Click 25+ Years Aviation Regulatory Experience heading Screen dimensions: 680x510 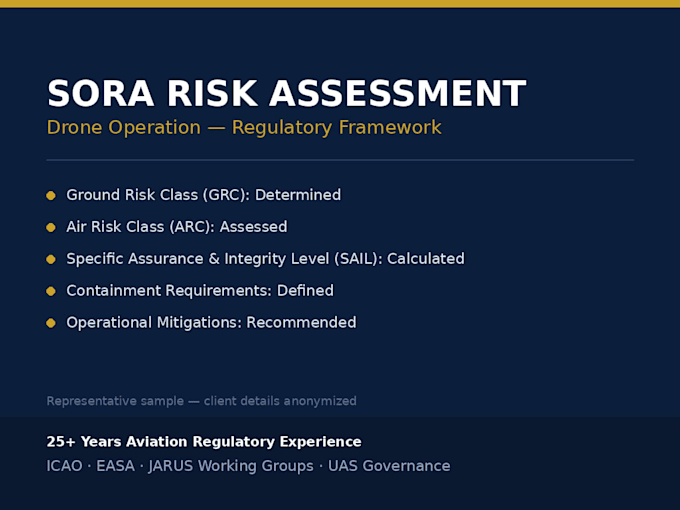pos(204,441)
